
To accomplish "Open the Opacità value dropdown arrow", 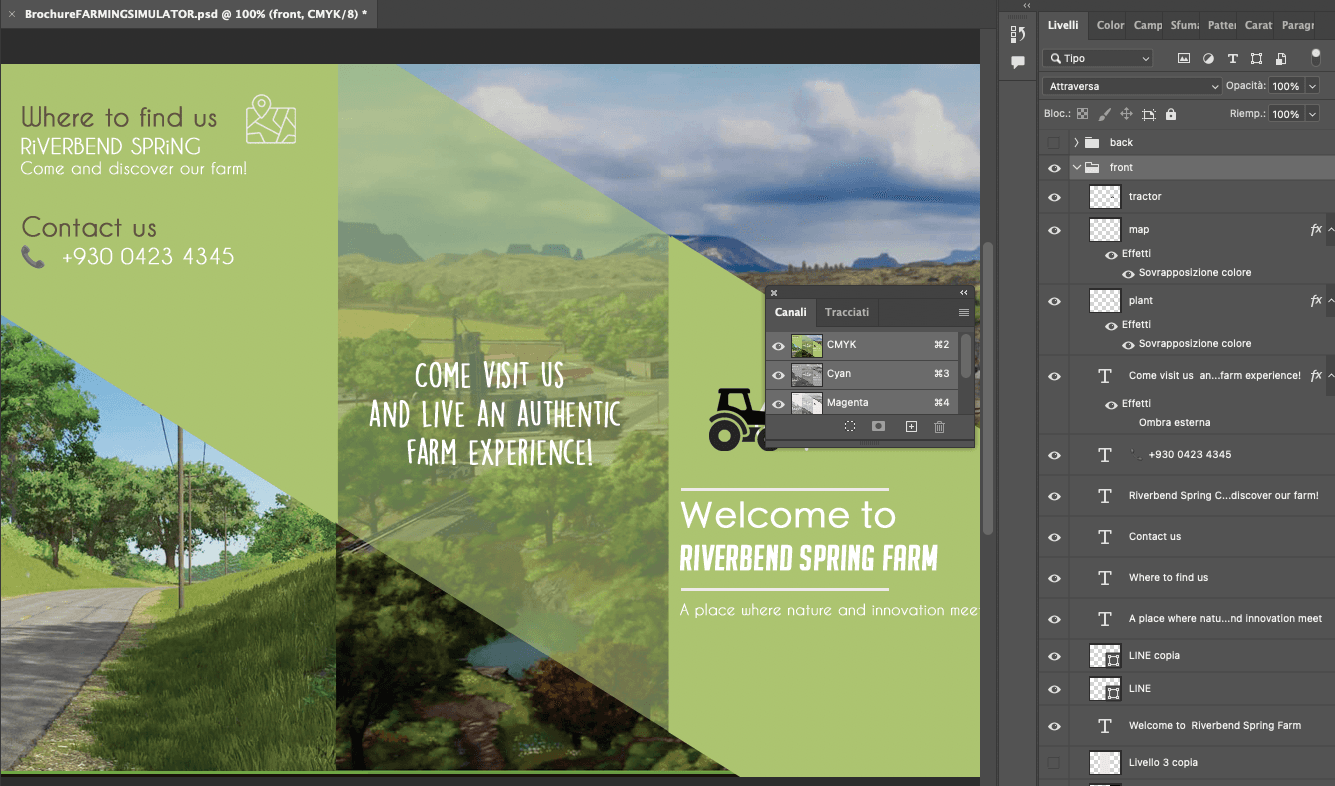I will tap(1310, 87).
